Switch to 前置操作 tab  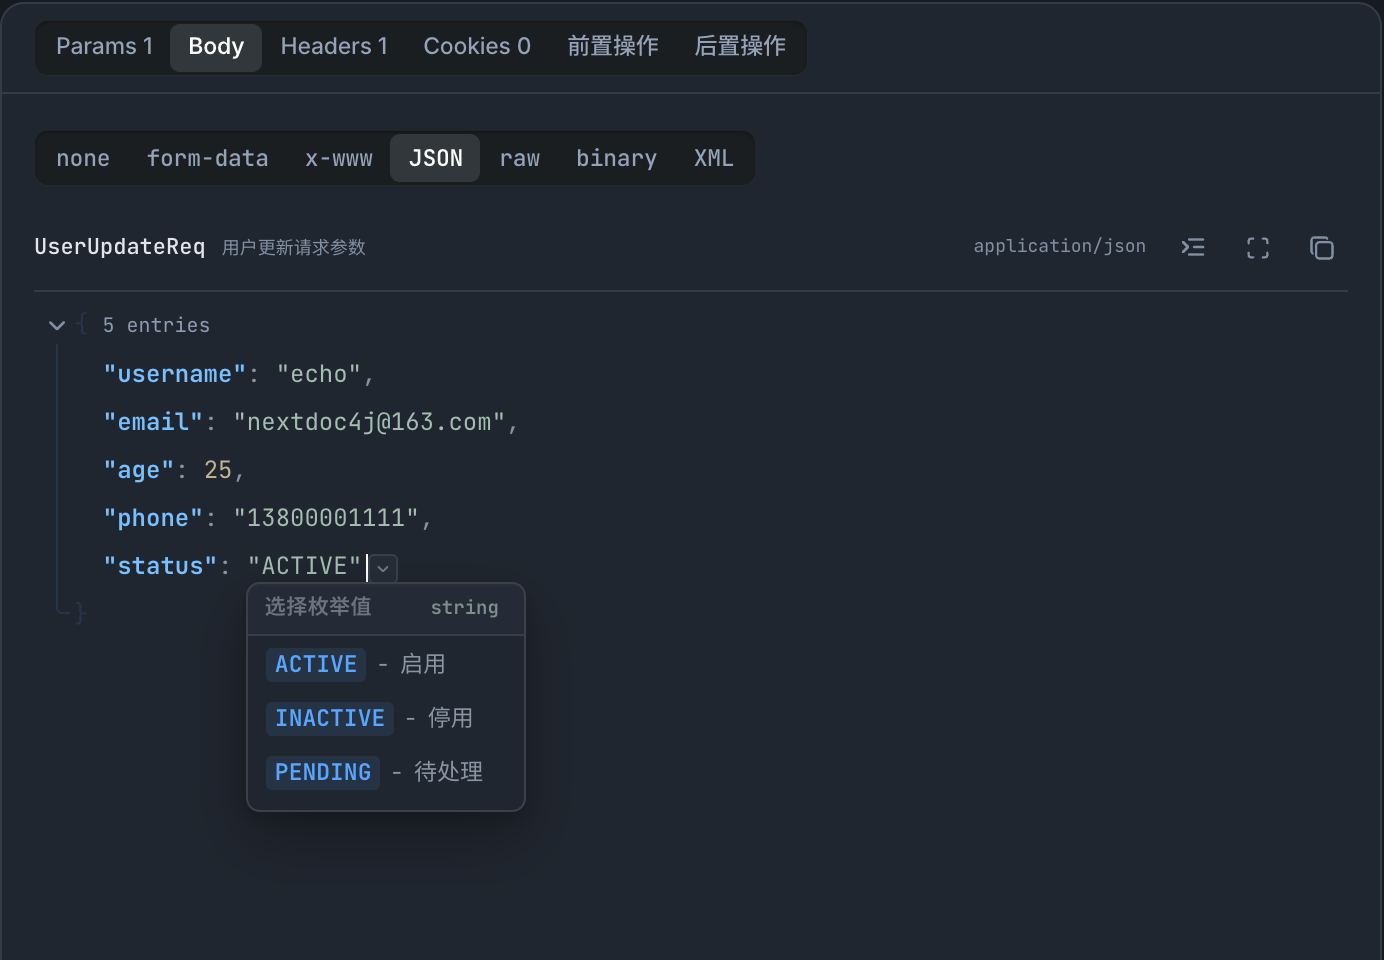click(x=612, y=47)
